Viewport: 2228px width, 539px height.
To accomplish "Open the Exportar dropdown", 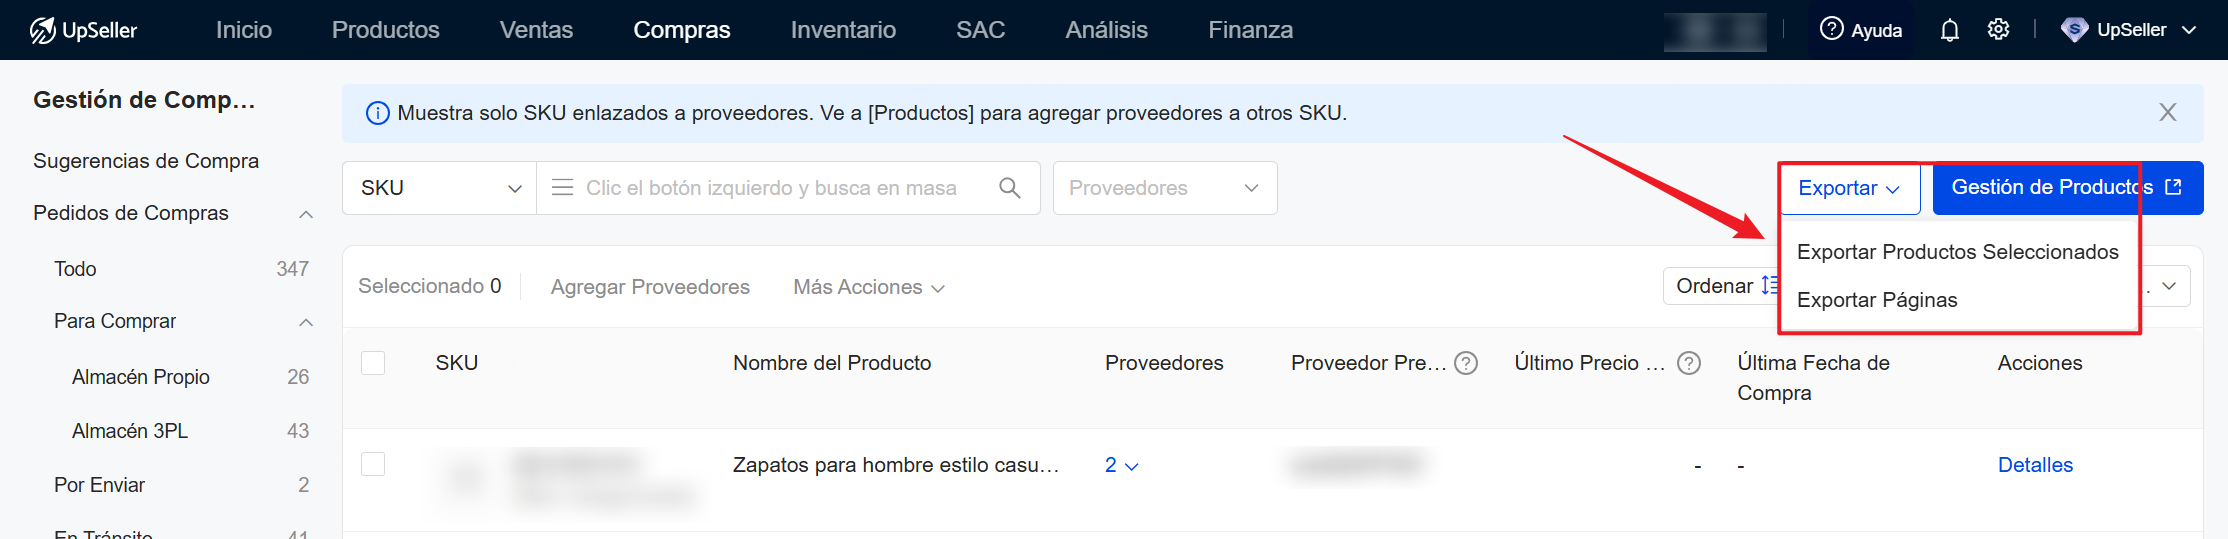I will [x=1850, y=188].
